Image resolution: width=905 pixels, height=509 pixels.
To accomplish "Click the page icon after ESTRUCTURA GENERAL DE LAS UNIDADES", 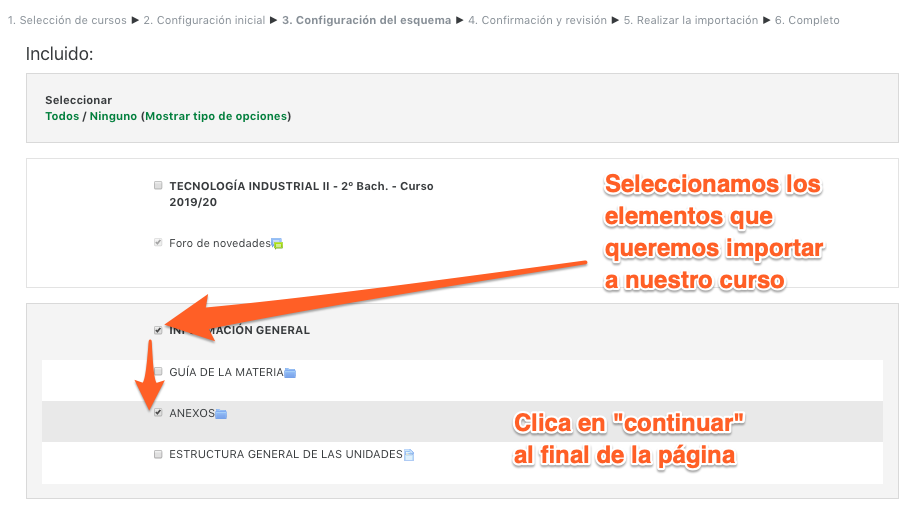I will point(409,455).
